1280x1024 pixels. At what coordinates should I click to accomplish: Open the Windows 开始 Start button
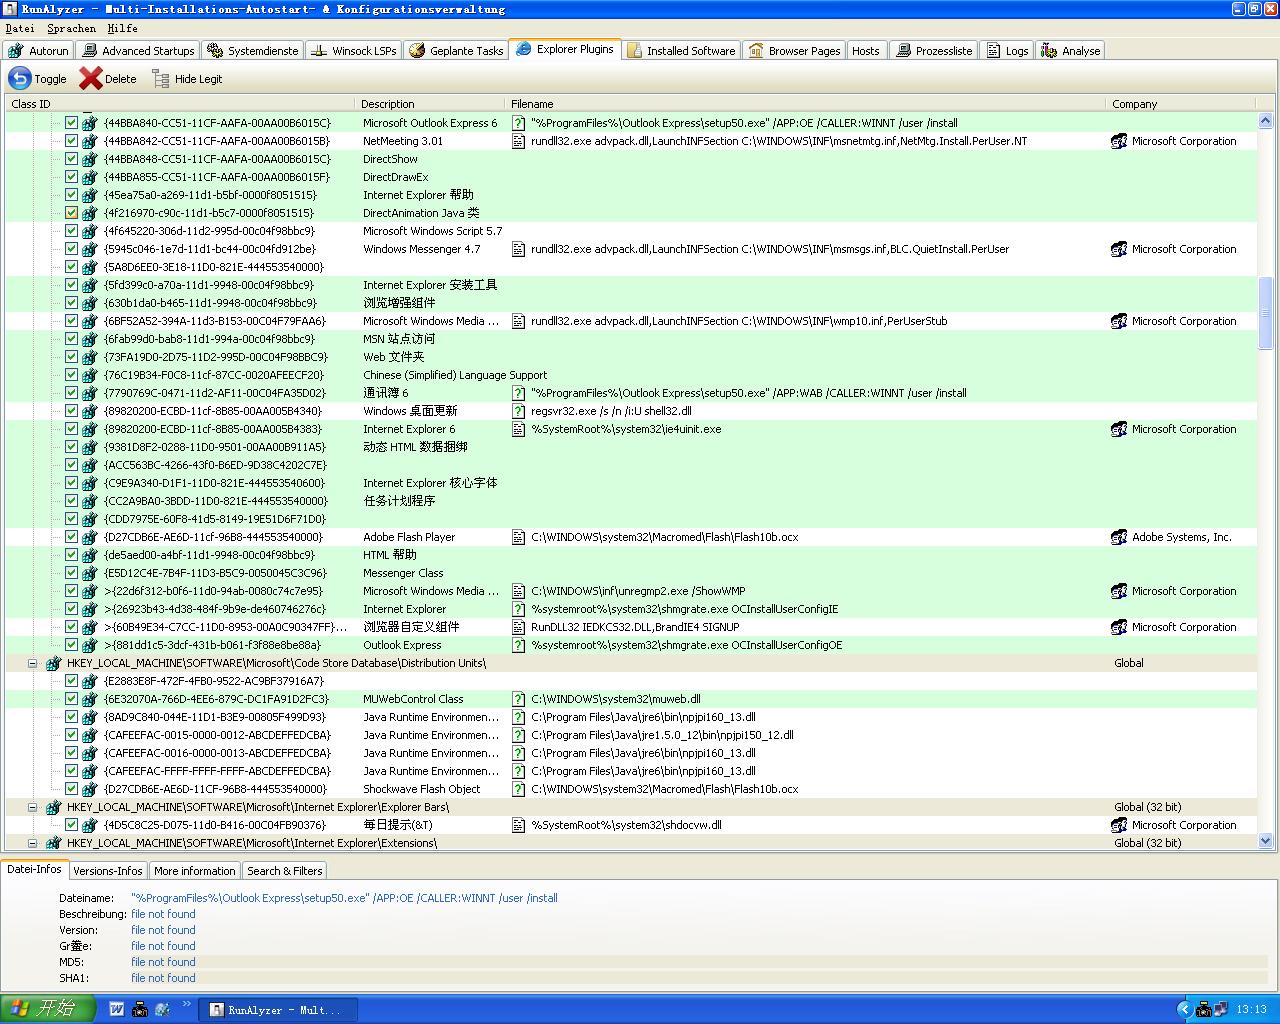[48, 1009]
